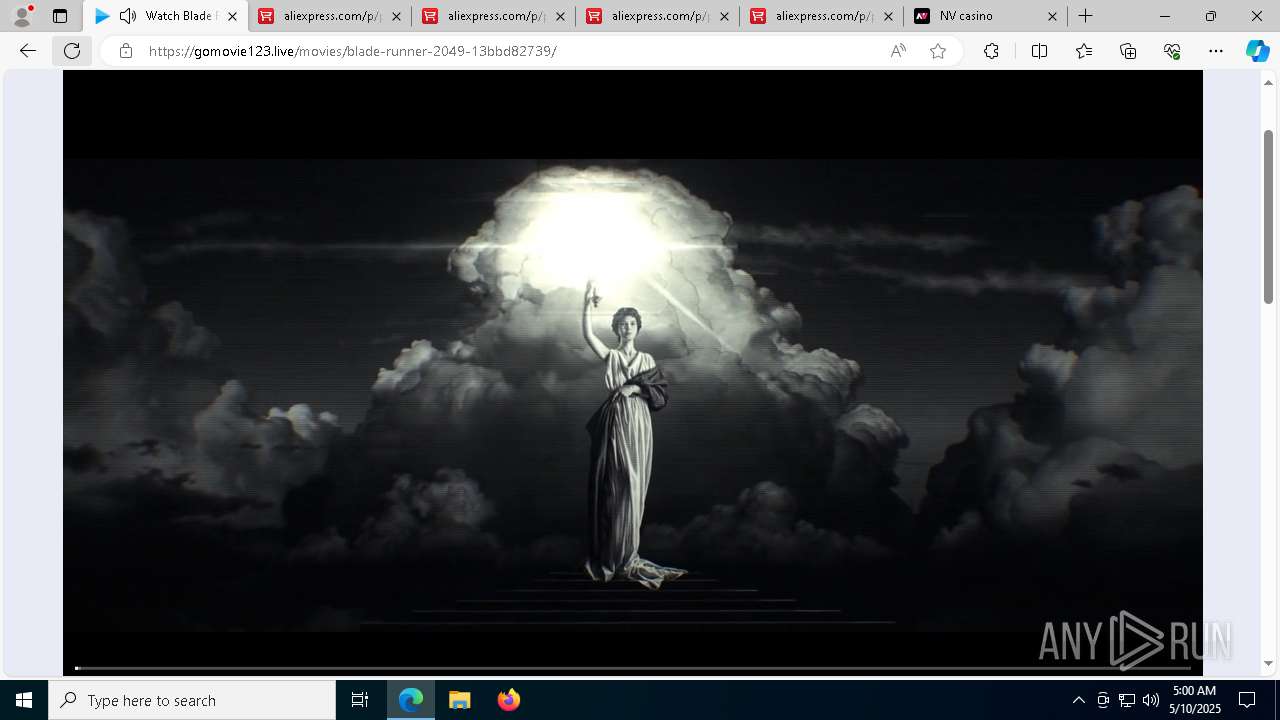This screenshot has height=720, width=1280.
Task: Seek on the video progress bar
Action: click(632, 667)
